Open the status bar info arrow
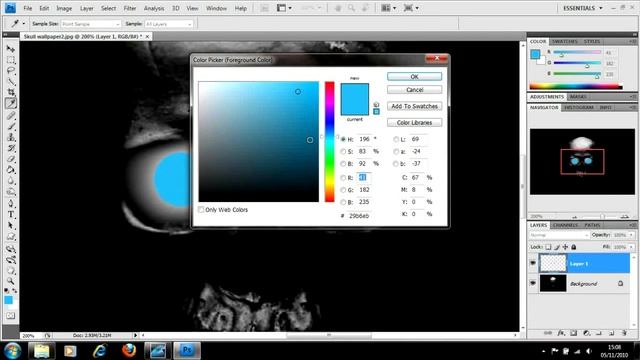The height and width of the screenshot is (360, 640). pyautogui.click(x=136, y=335)
